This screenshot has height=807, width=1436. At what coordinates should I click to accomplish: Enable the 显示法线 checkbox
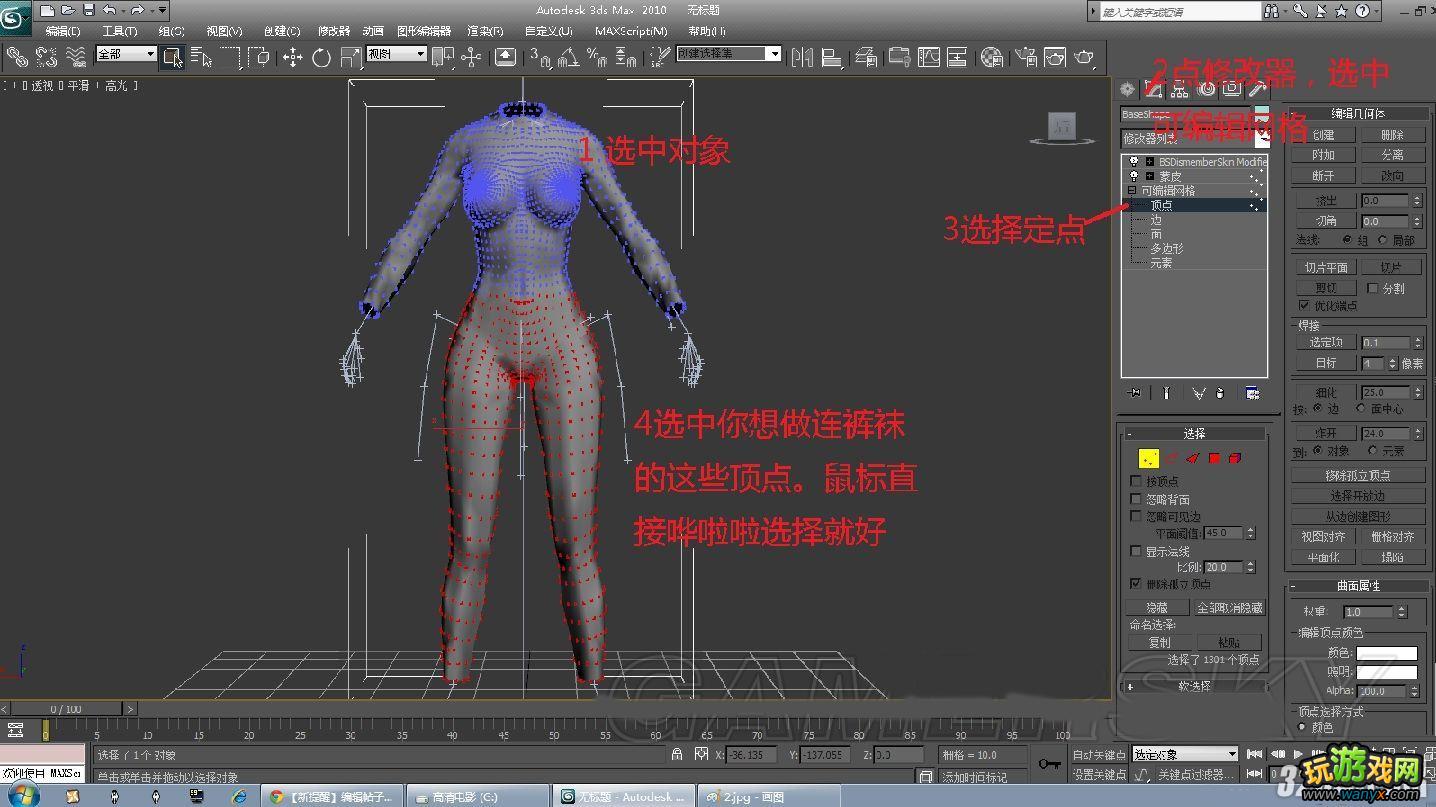pos(1136,551)
